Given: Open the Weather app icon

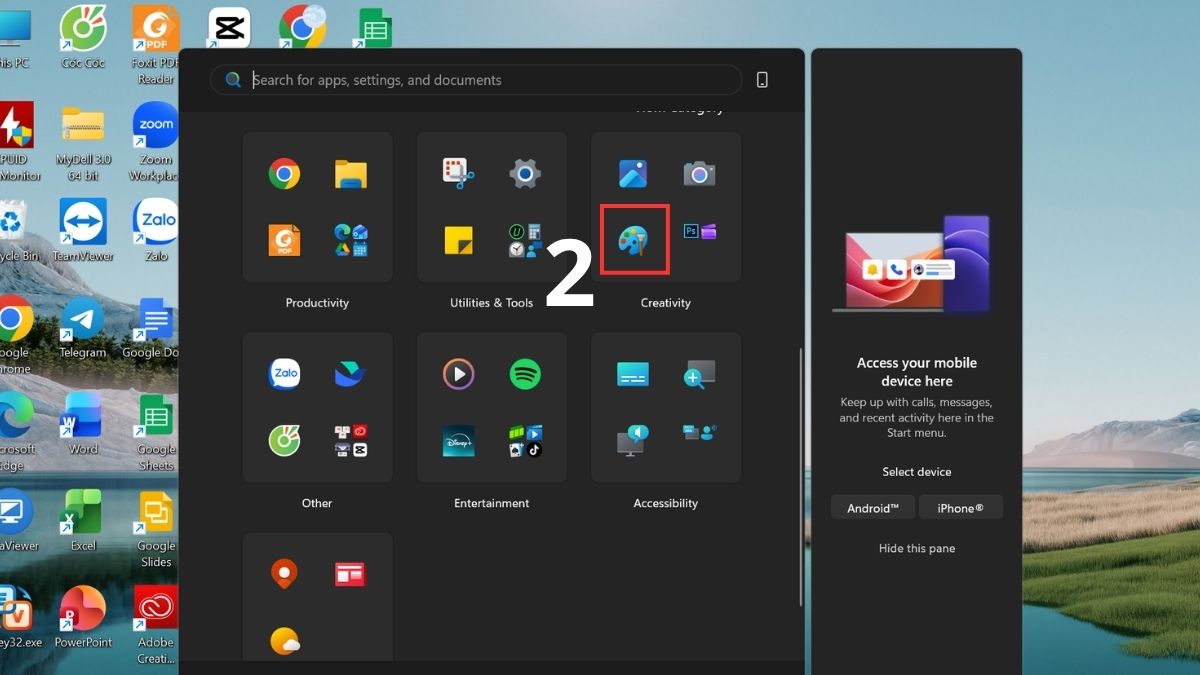Looking at the screenshot, I should coord(283,640).
